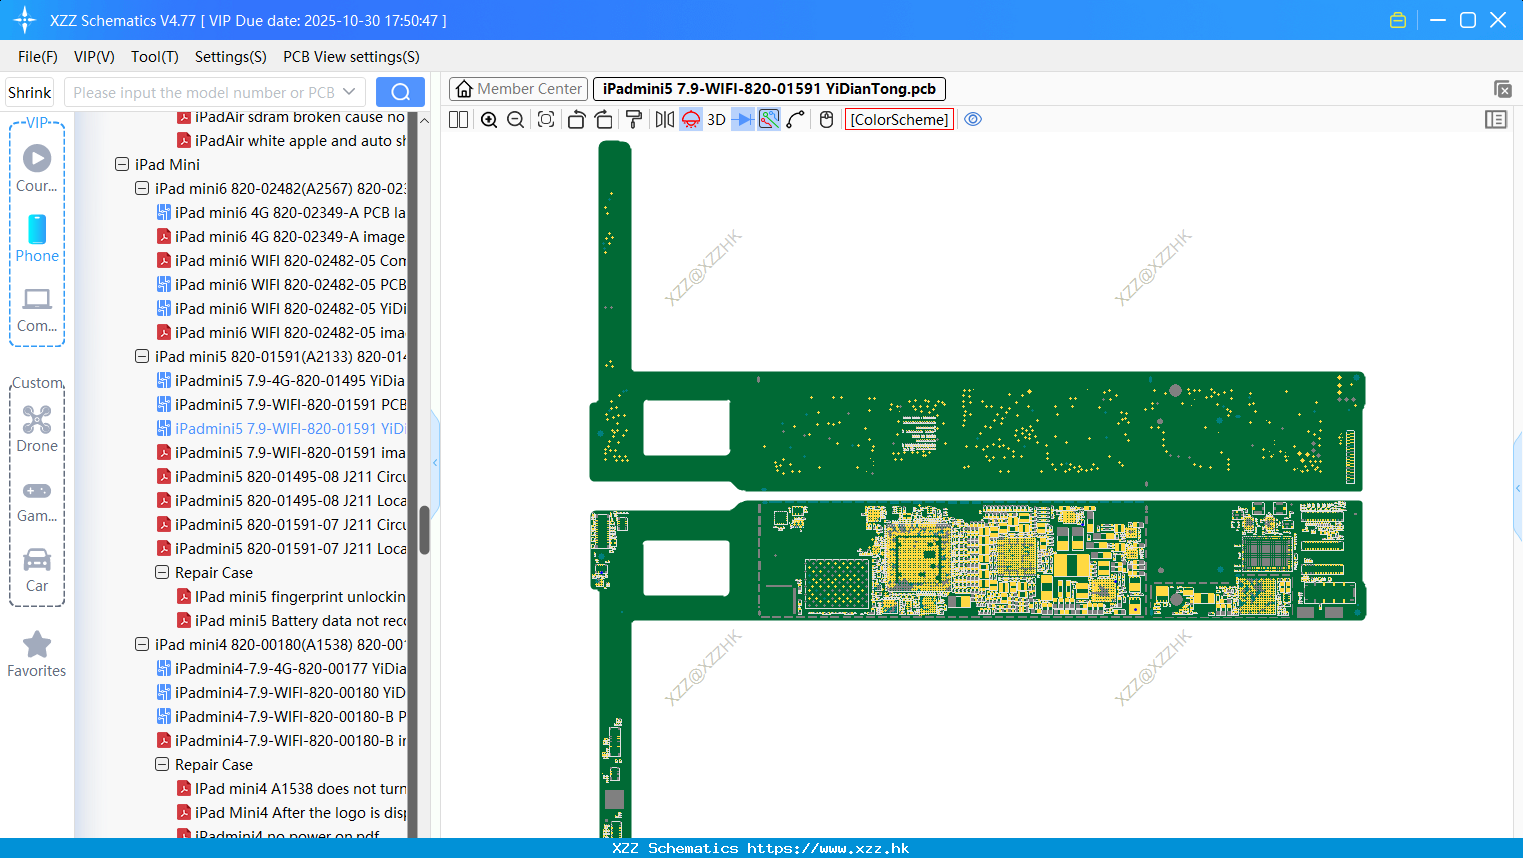Image resolution: width=1523 pixels, height=858 pixels.
Task: Select the curve wire tool
Action: tap(796, 120)
